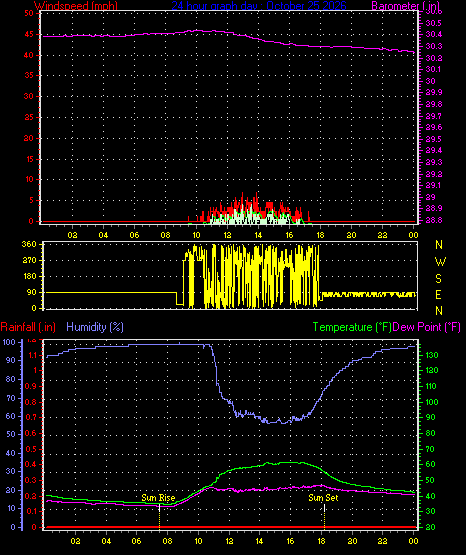Screen dimensions: 466x555
Task: Click the 'W' compass direction label
Action: pos(440,262)
